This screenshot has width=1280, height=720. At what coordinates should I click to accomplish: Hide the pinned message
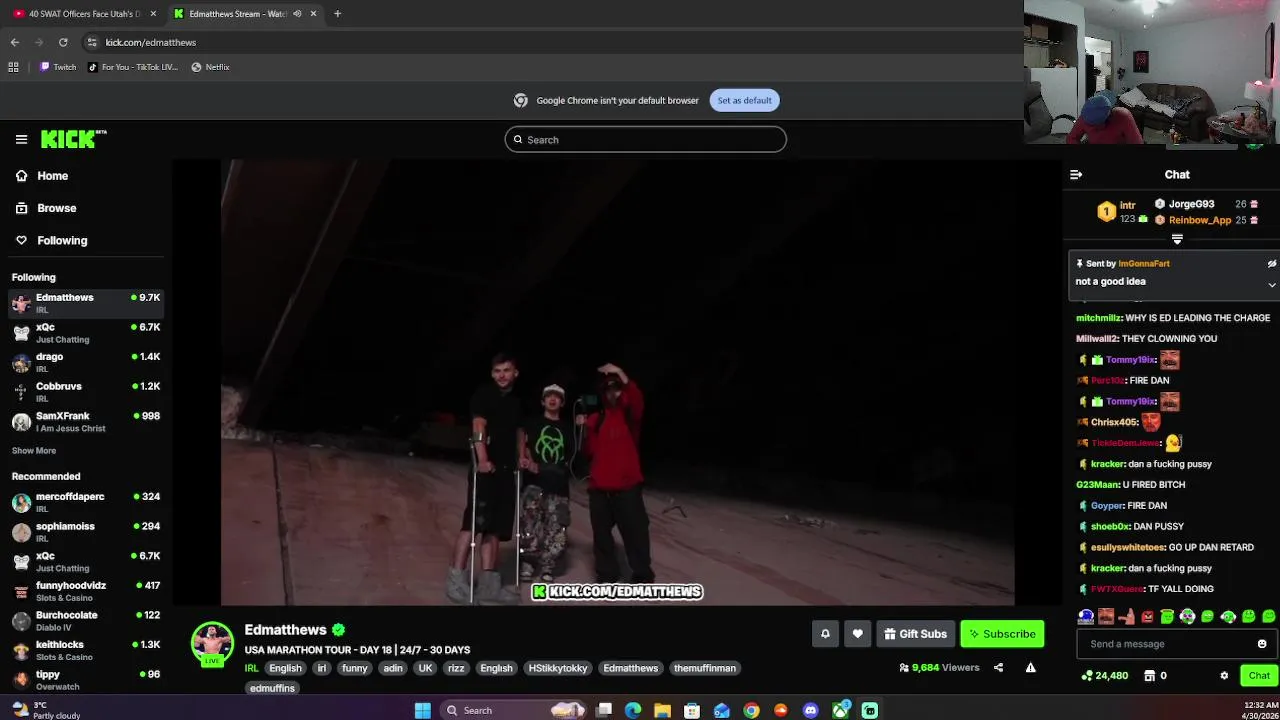1272,264
